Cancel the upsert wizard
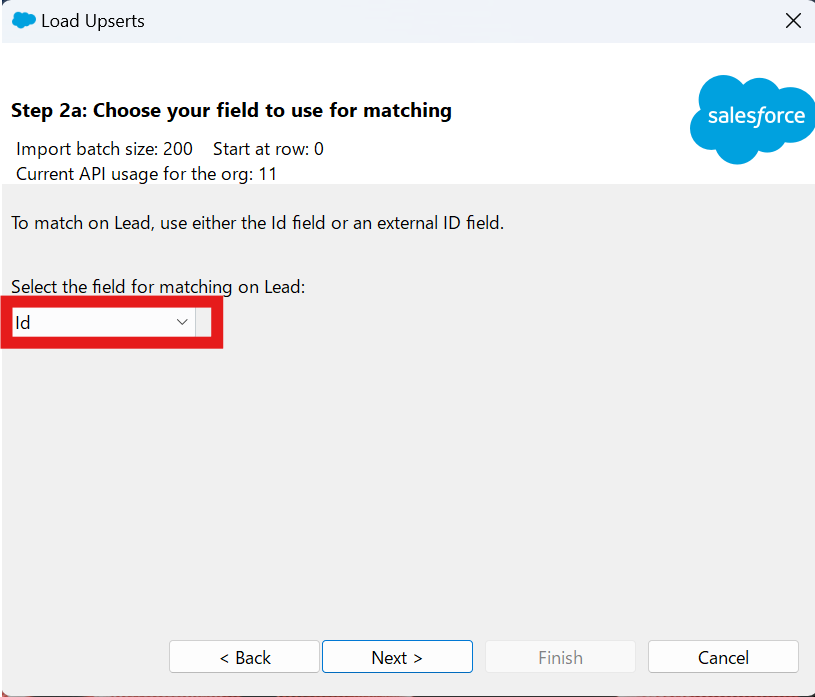 click(723, 657)
